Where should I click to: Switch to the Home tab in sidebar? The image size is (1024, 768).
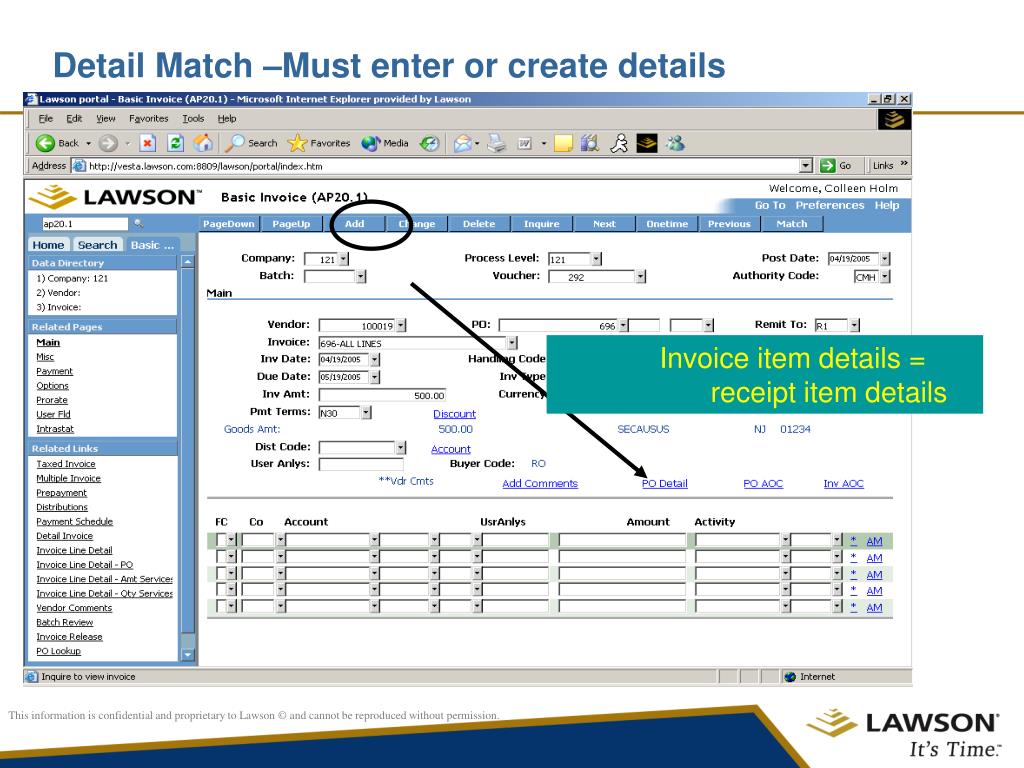click(x=48, y=245)
